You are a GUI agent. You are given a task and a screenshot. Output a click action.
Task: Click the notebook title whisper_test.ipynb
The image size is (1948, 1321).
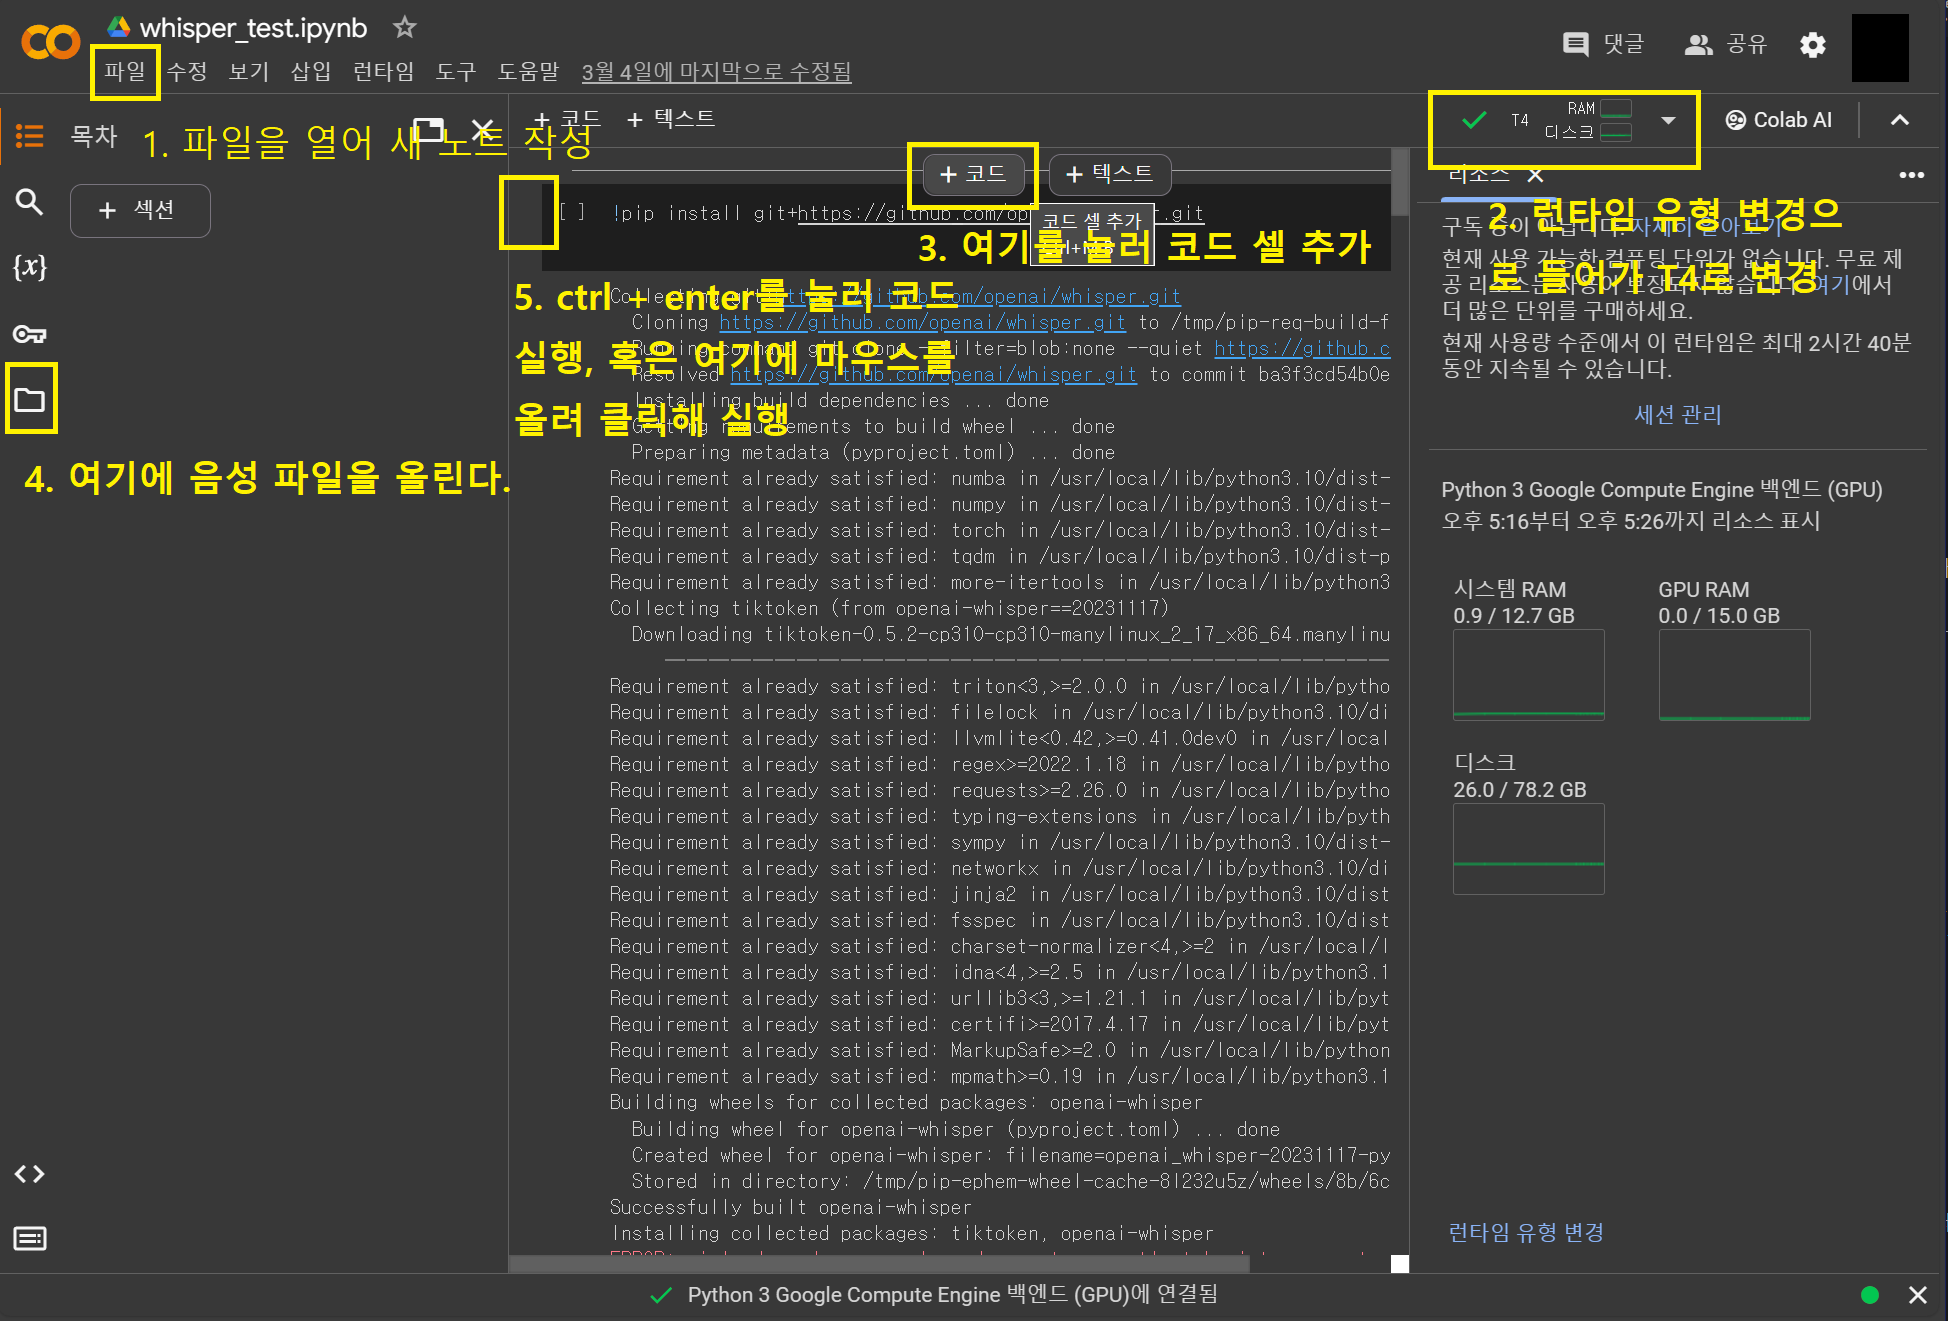point(253,28)
